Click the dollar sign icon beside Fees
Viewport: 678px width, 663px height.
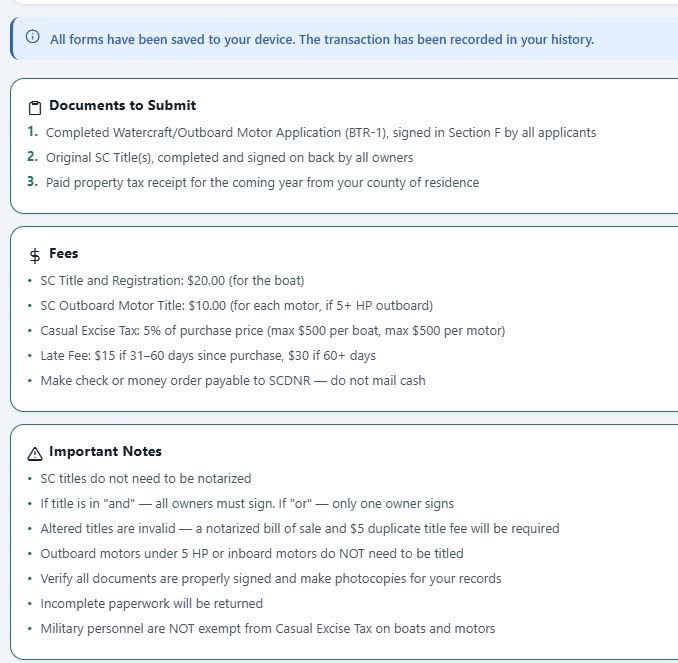click(x=35, y=255)
